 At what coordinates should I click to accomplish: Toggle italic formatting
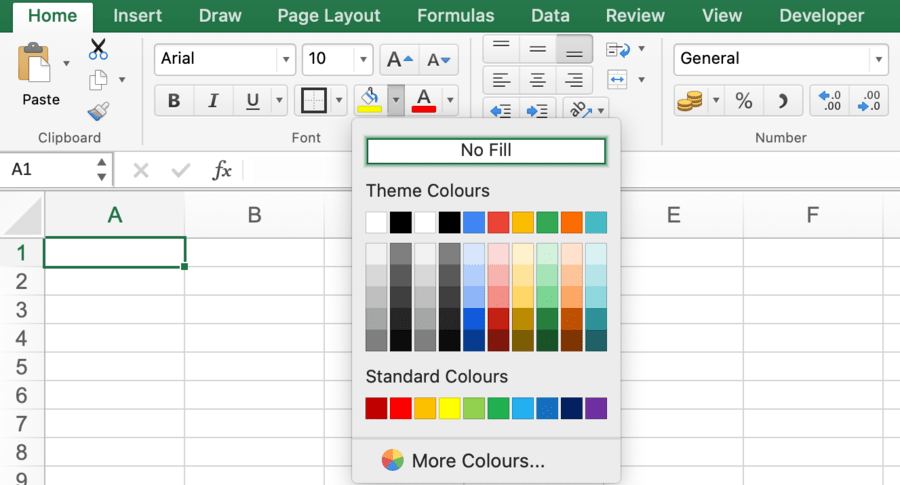[x=213, y=100]
